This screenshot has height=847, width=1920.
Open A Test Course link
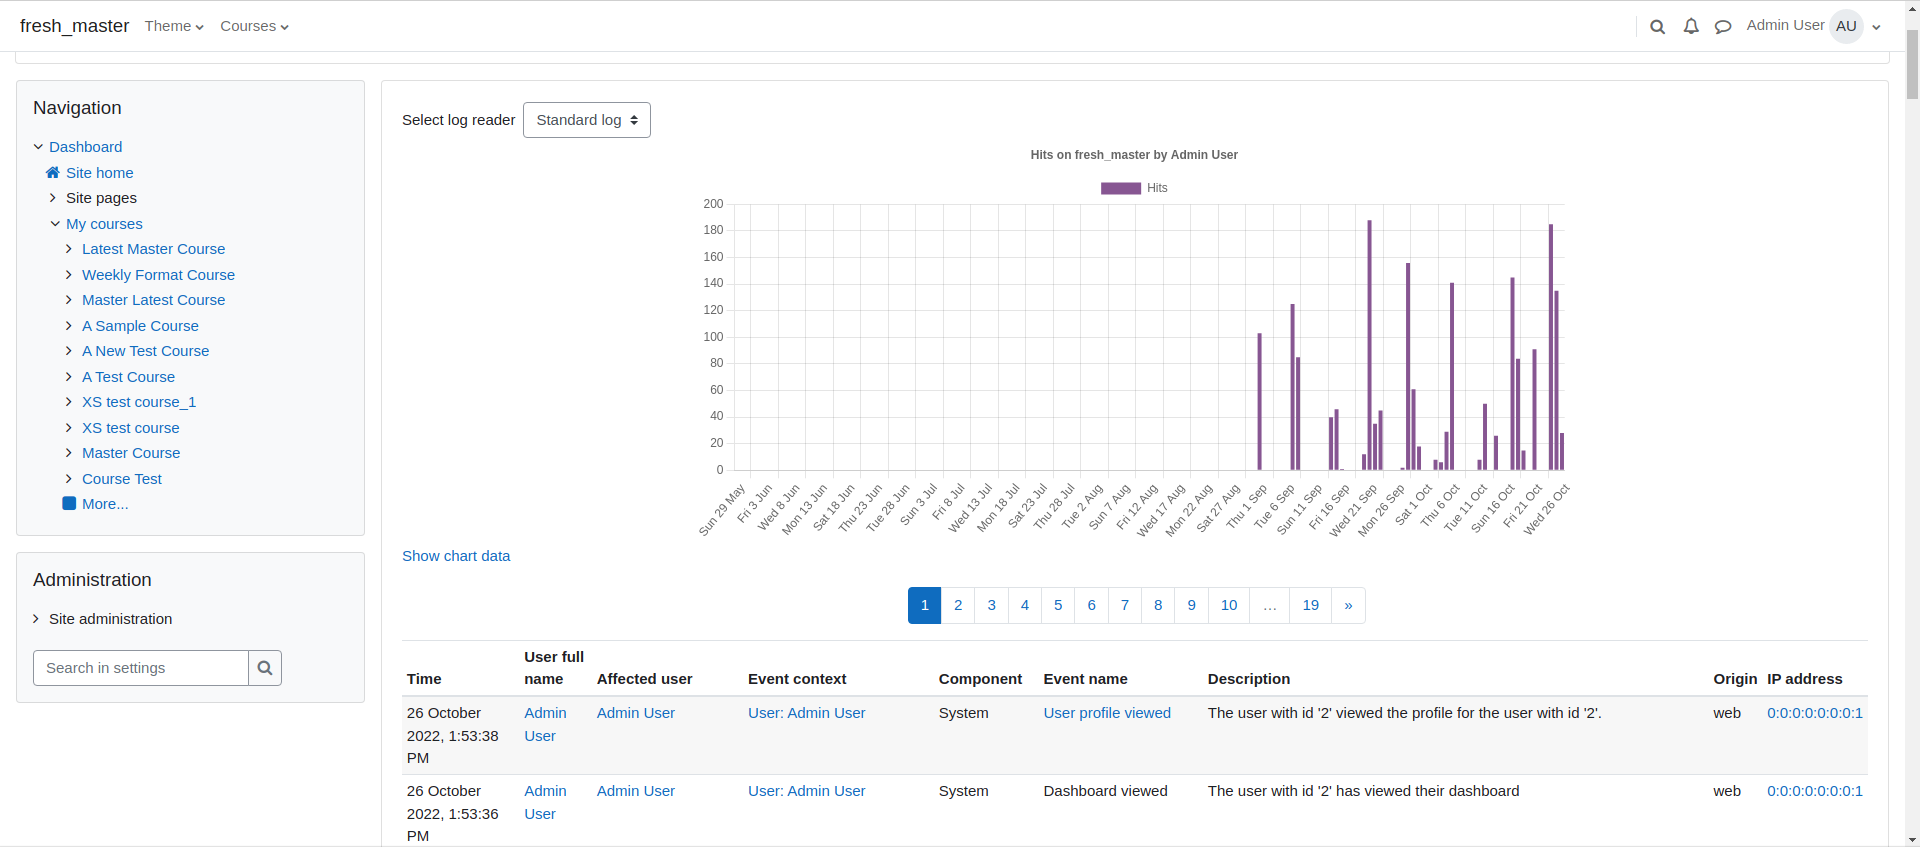tap(128, 377)
